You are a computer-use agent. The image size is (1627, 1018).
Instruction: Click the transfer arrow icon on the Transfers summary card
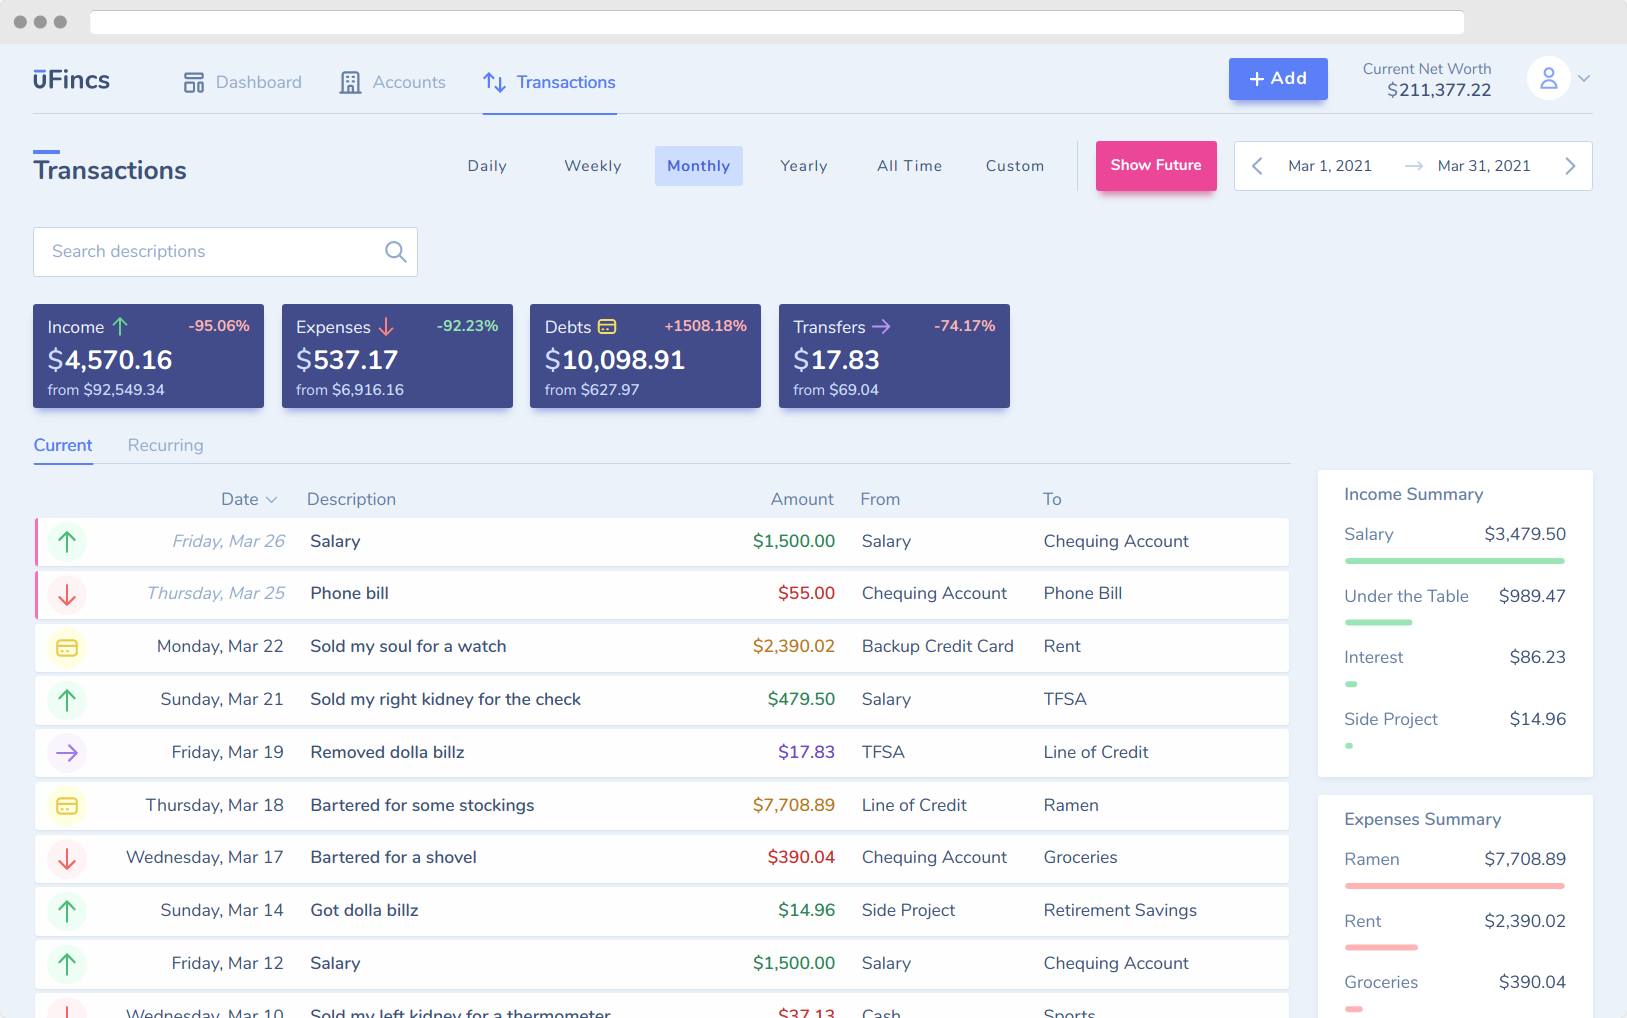point(881,326)
